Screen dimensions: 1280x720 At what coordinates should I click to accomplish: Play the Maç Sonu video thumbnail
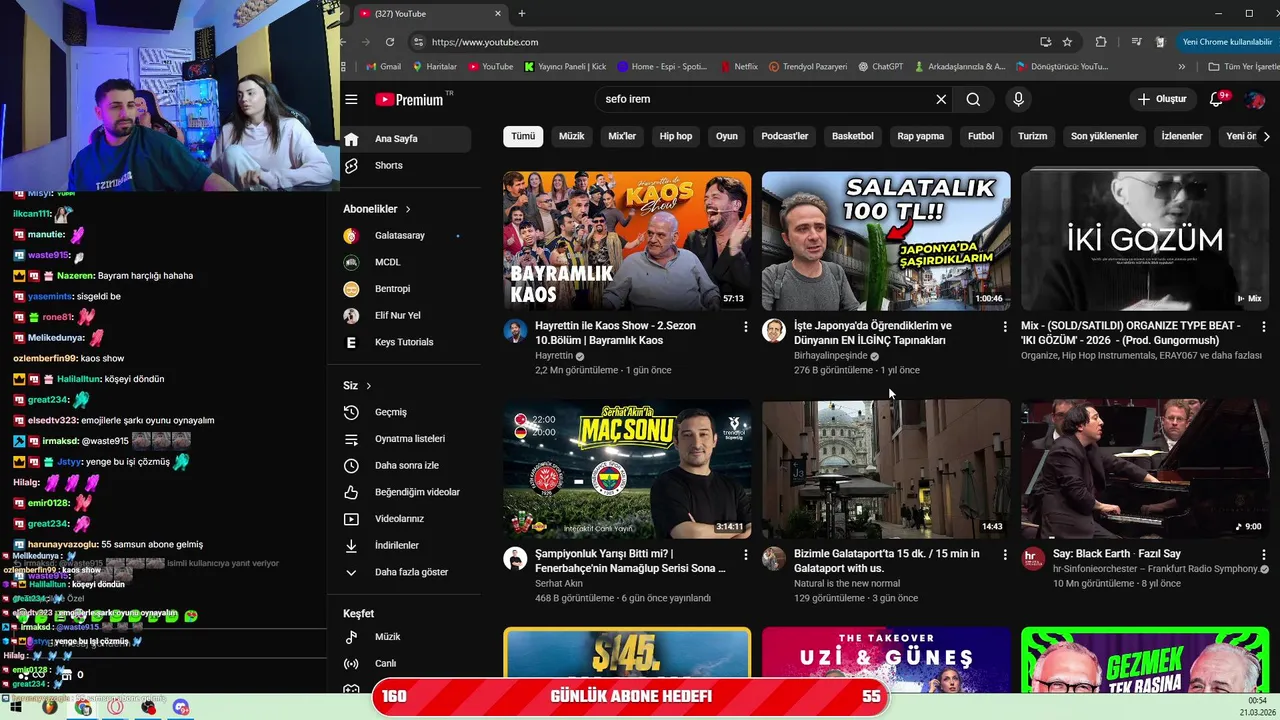coord(627,469)
